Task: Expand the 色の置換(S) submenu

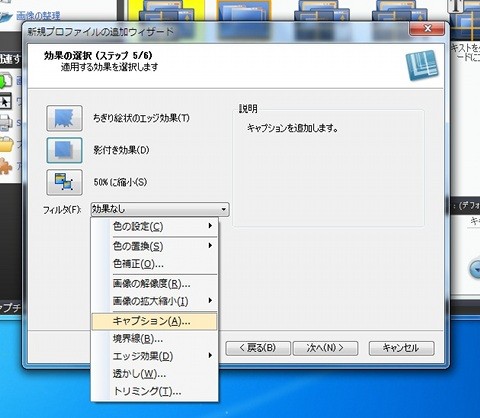Action: tap(155, 246)
